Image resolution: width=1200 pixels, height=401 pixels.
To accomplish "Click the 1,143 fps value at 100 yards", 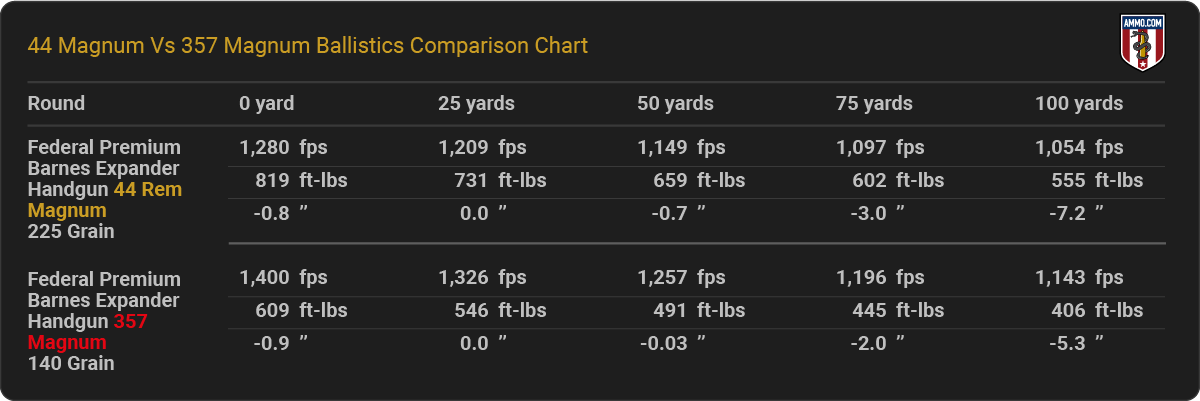I will tap(1079, 278).
